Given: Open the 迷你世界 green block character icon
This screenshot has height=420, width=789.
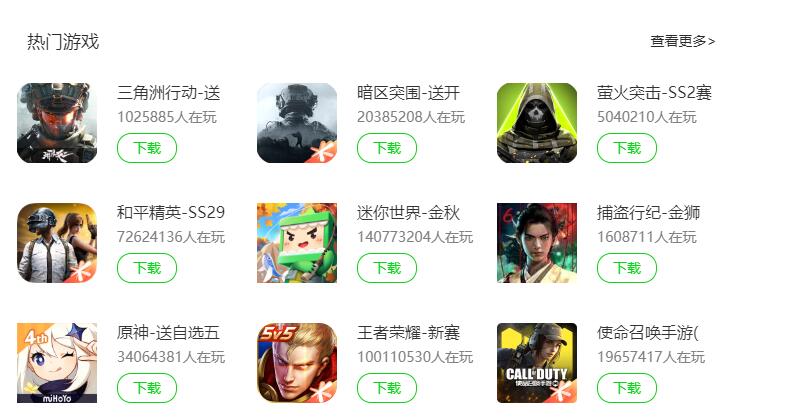Looking at the screenshot, I should click(x=297, y=243).
